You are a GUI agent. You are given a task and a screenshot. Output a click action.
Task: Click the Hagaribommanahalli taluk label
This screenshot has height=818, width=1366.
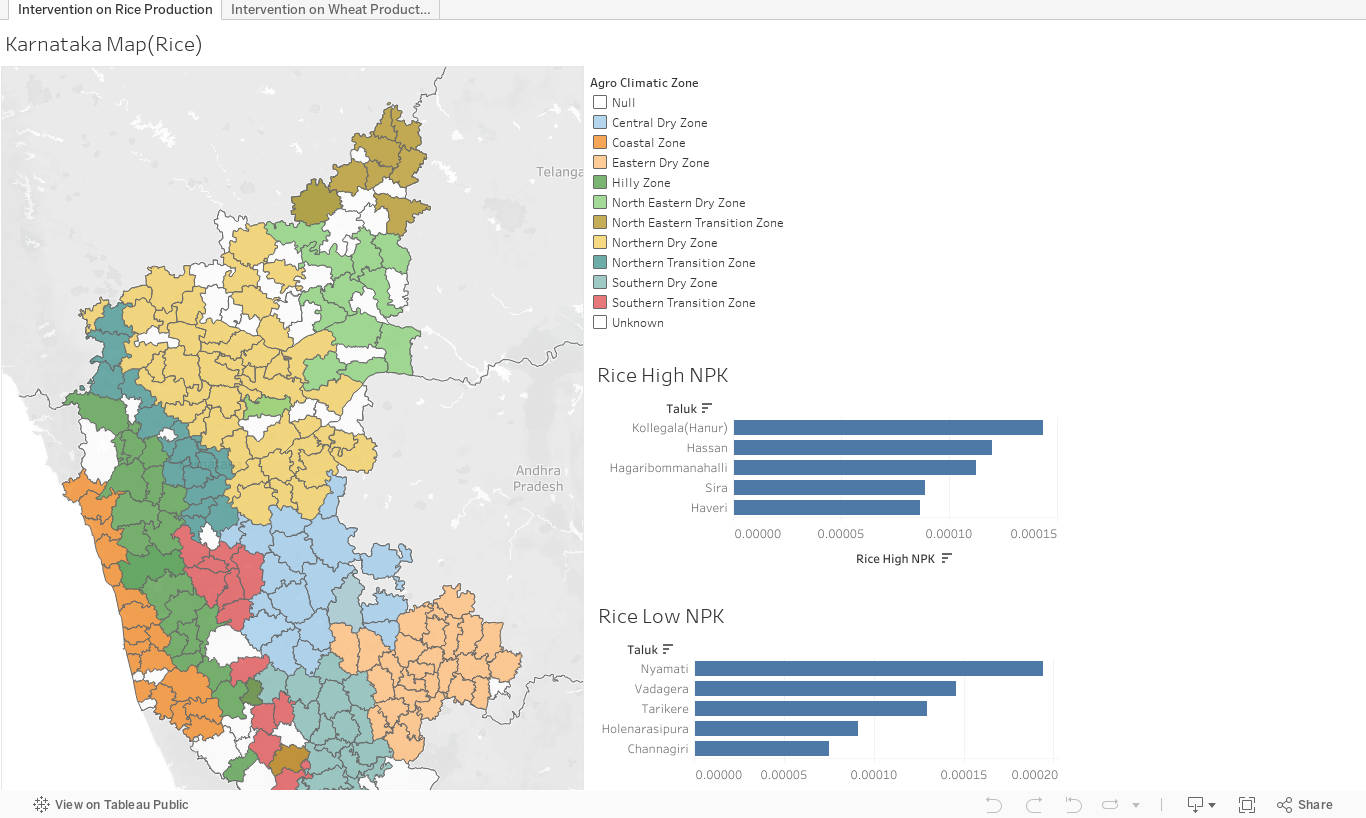pyautogui.click(x=669, y=467)
